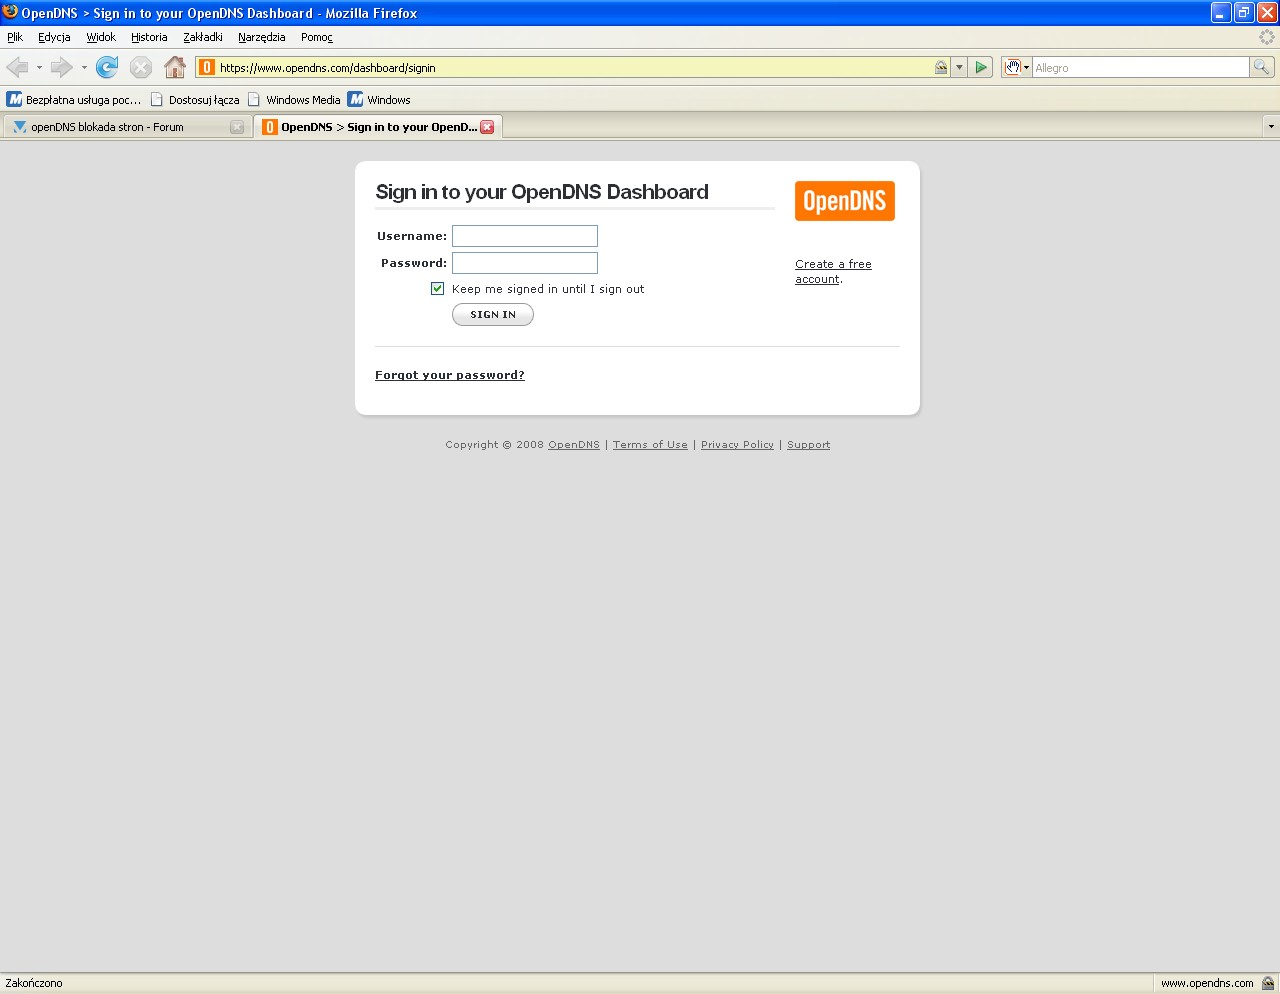Click the URL address bar field
This screenshot has height=994, width=1280.
pyautogui.click(x=575, y=67)
